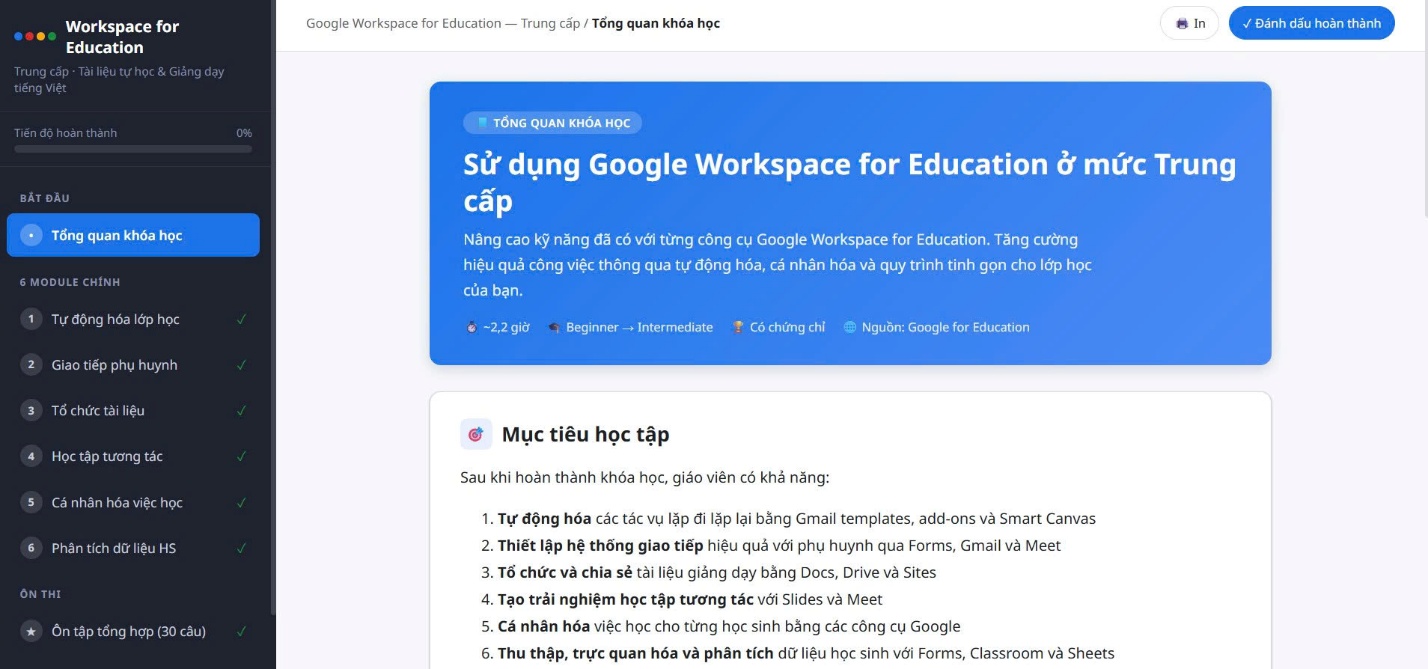Image resolution: width=1428 pixels, height=669 pixels.
Task: Click the text ~2,2 giờ
Action: (x=505, y=327)
